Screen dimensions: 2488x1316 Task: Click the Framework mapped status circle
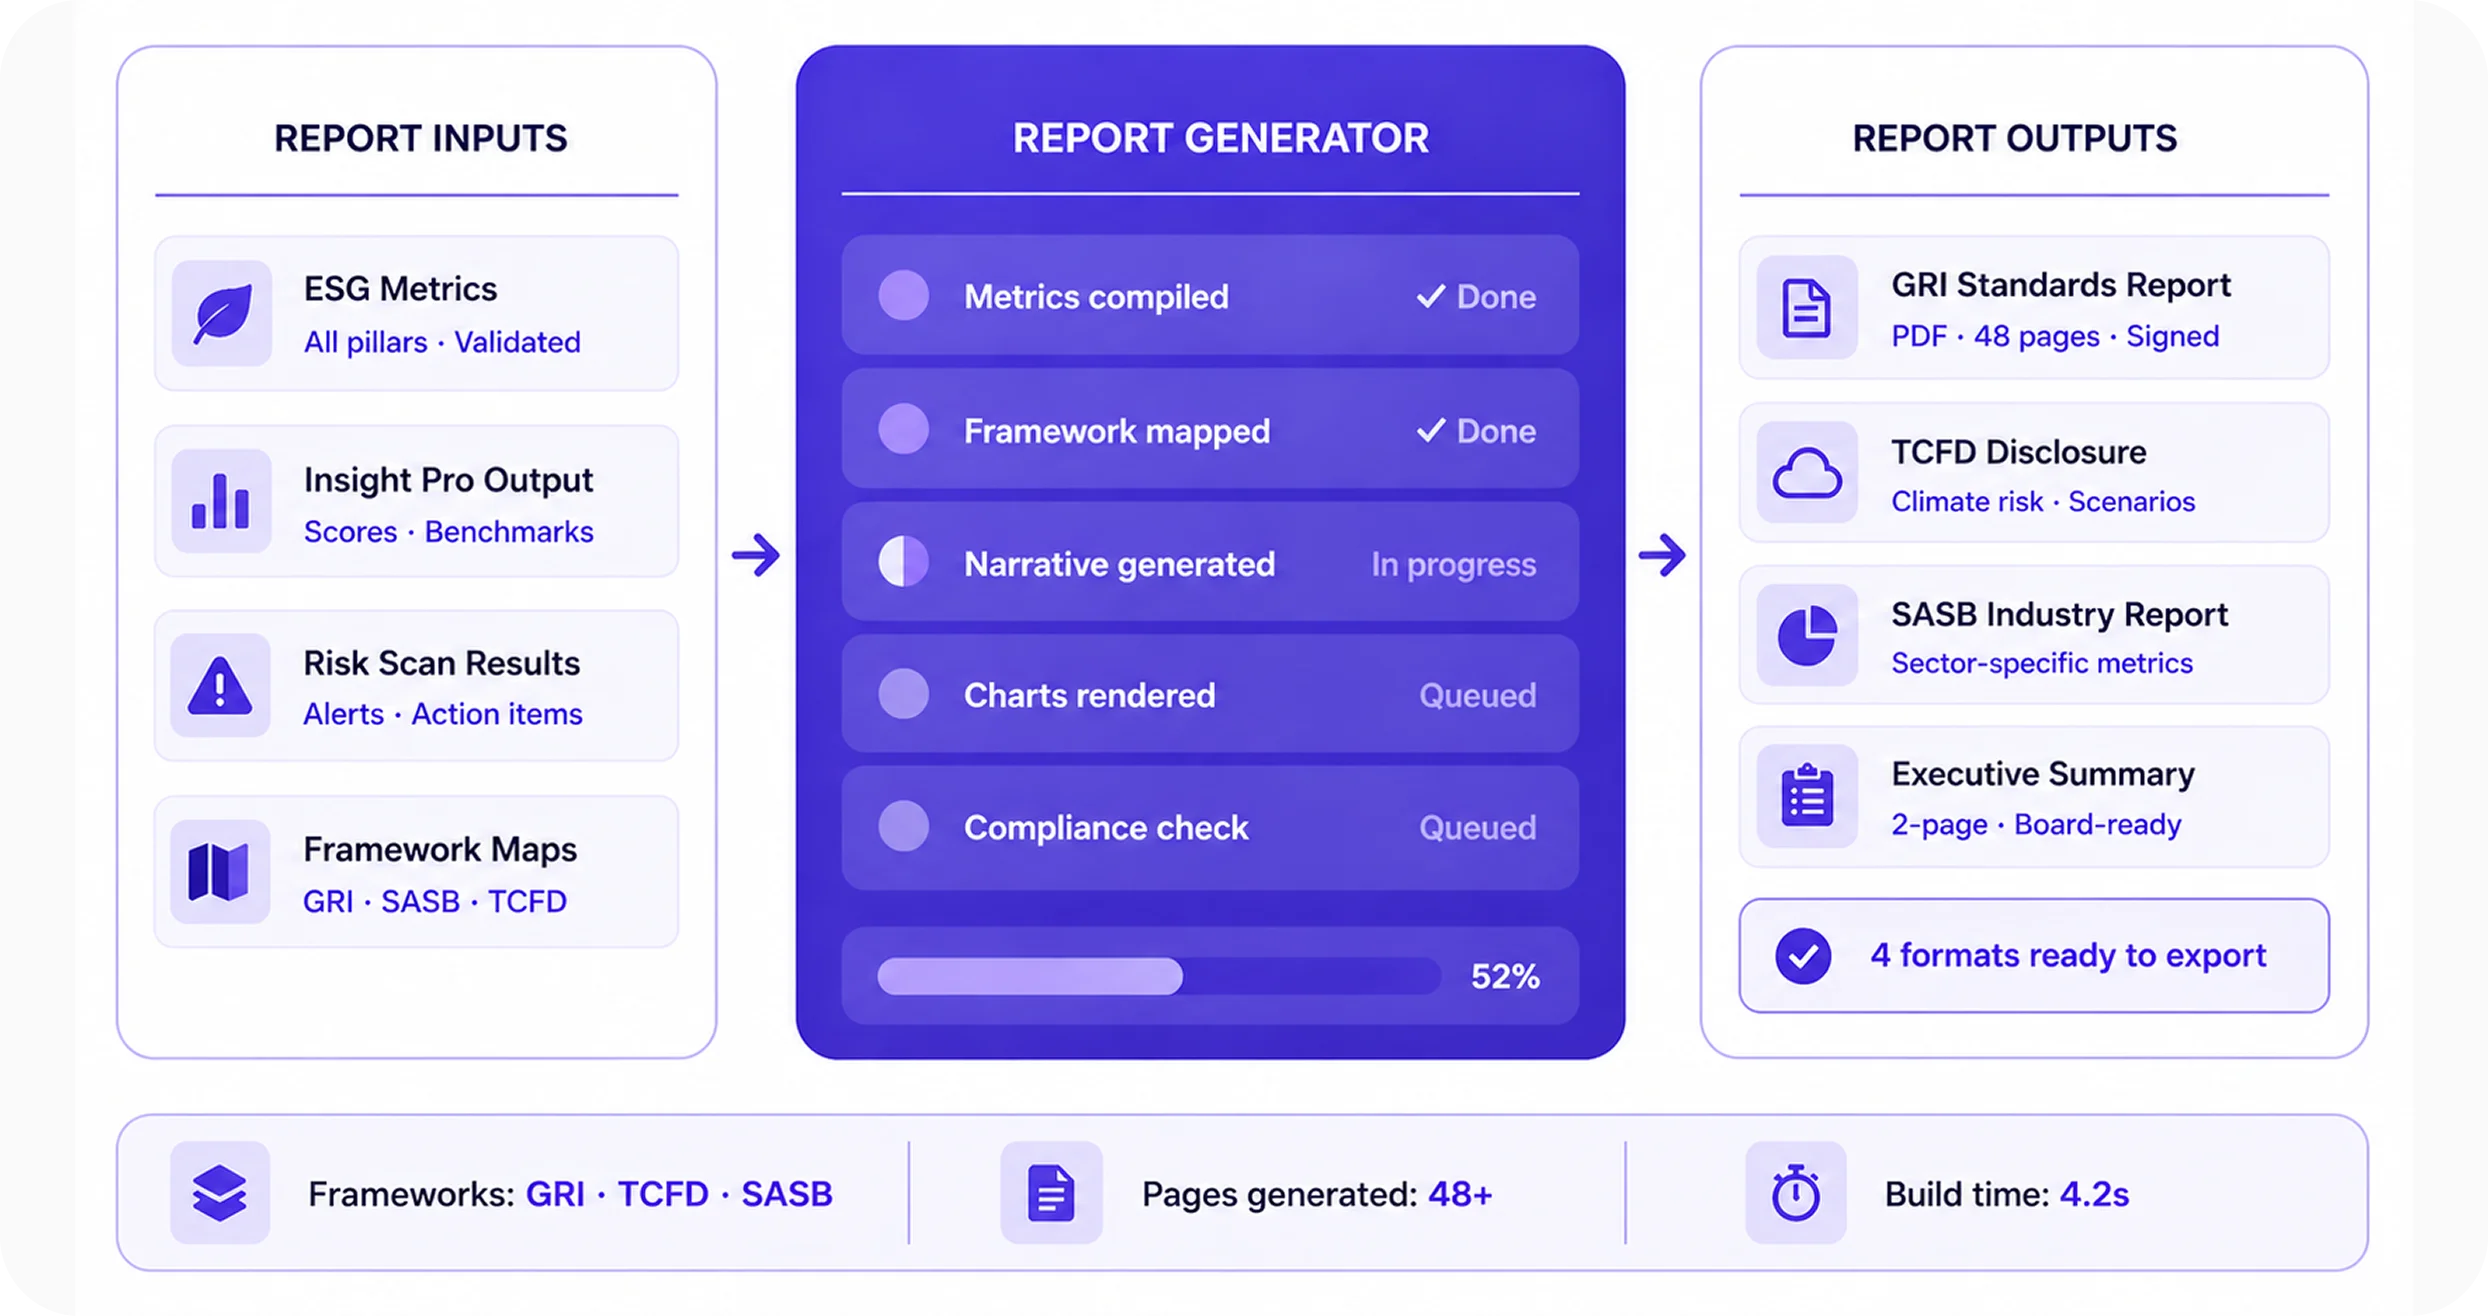904,430
